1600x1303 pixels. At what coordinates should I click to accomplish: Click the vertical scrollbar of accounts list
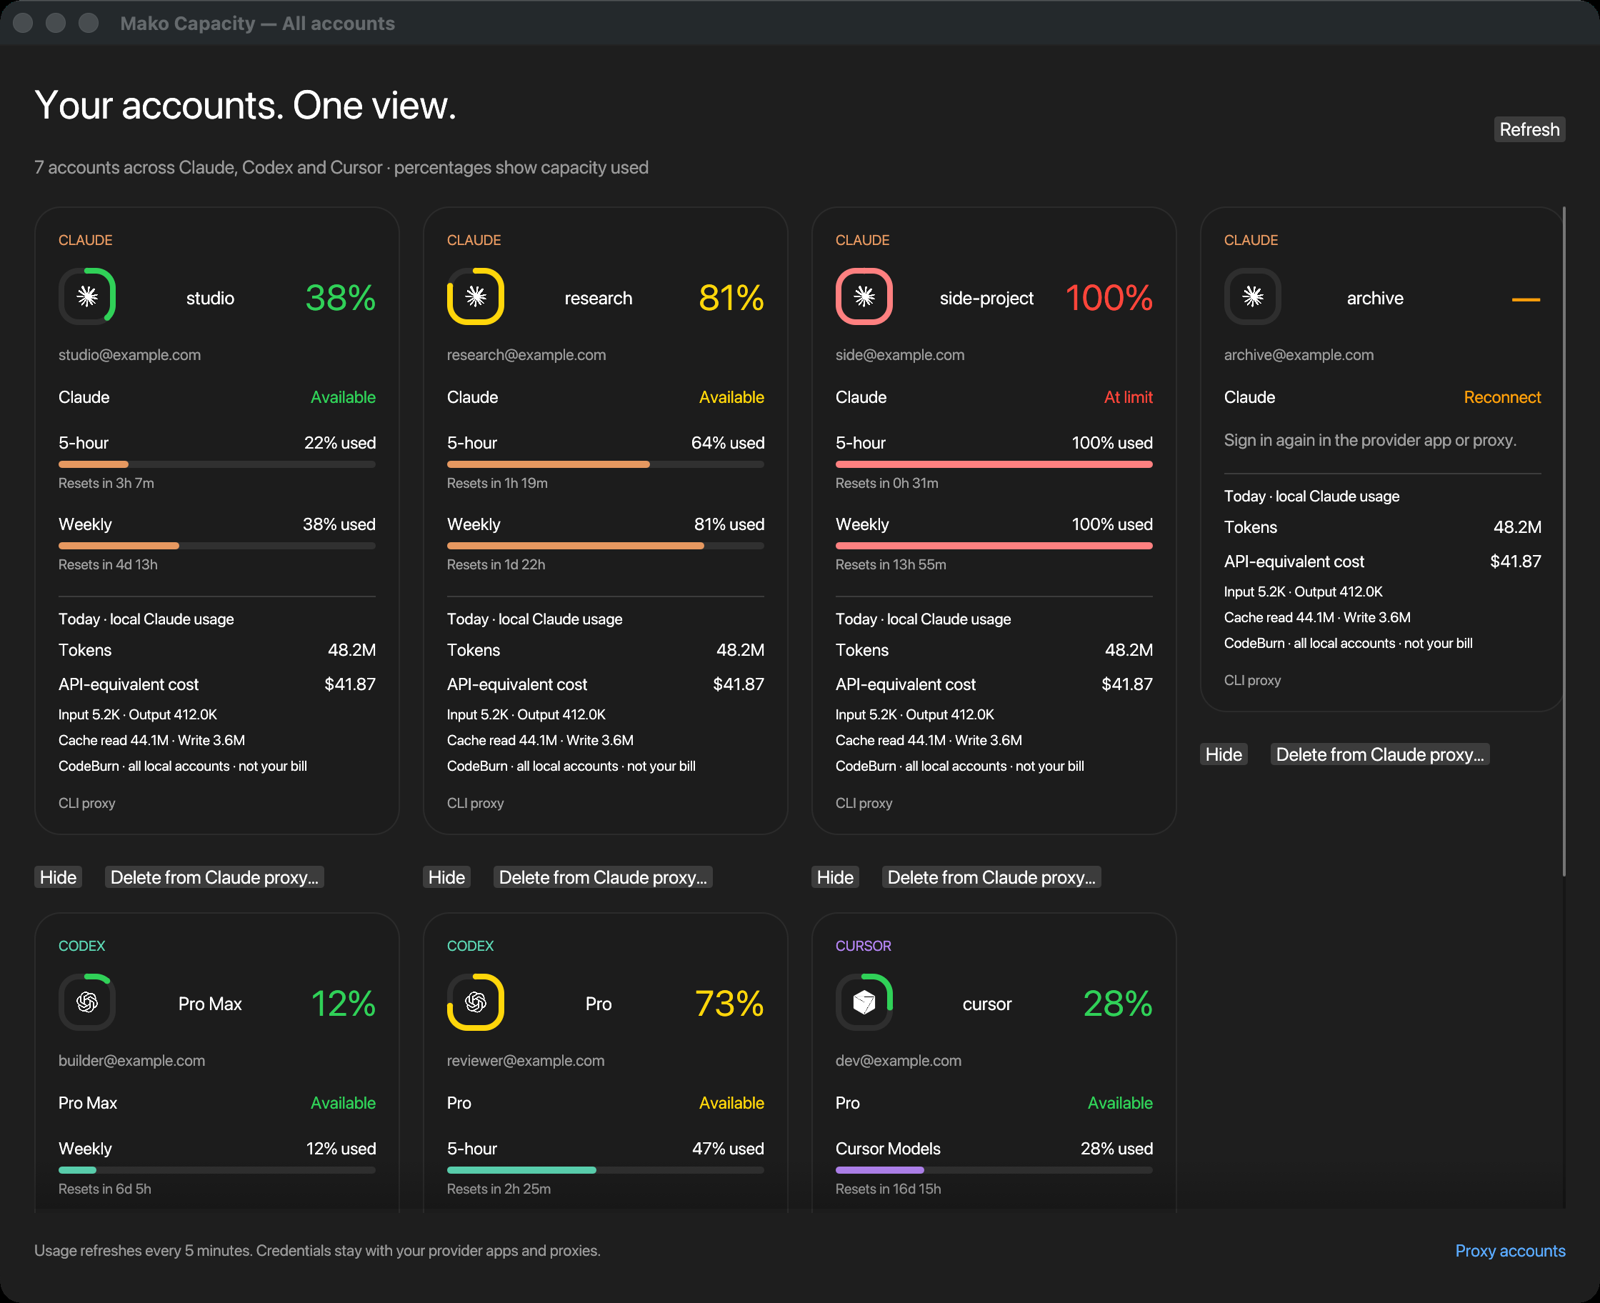click(x=1564, y=542)
